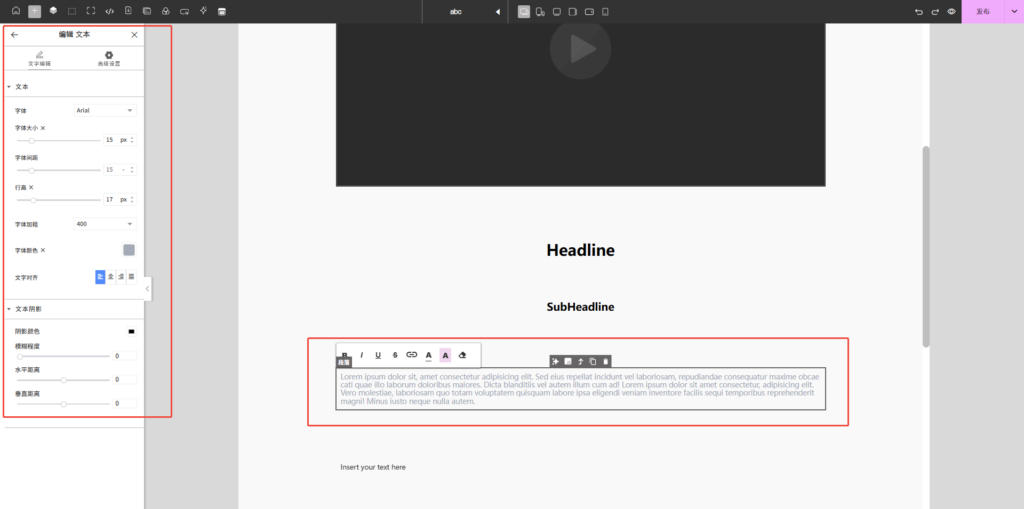This screenshot has width=1024, height=509.
Task: Select desktop device preview
Action: [x=524, y=11]
